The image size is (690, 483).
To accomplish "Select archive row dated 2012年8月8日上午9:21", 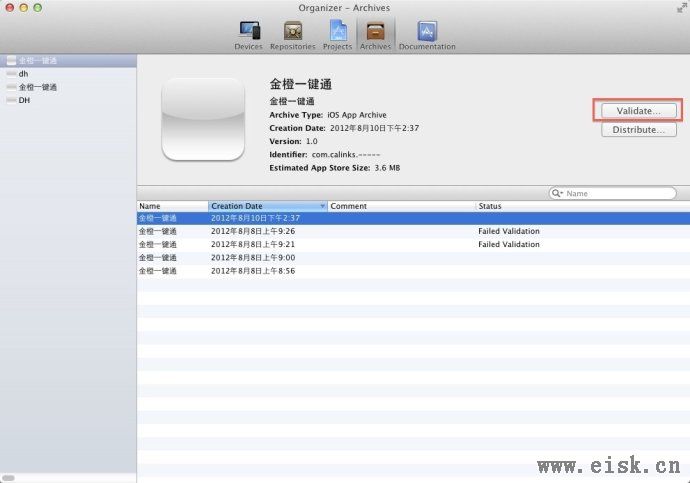I will click(413, 245).
